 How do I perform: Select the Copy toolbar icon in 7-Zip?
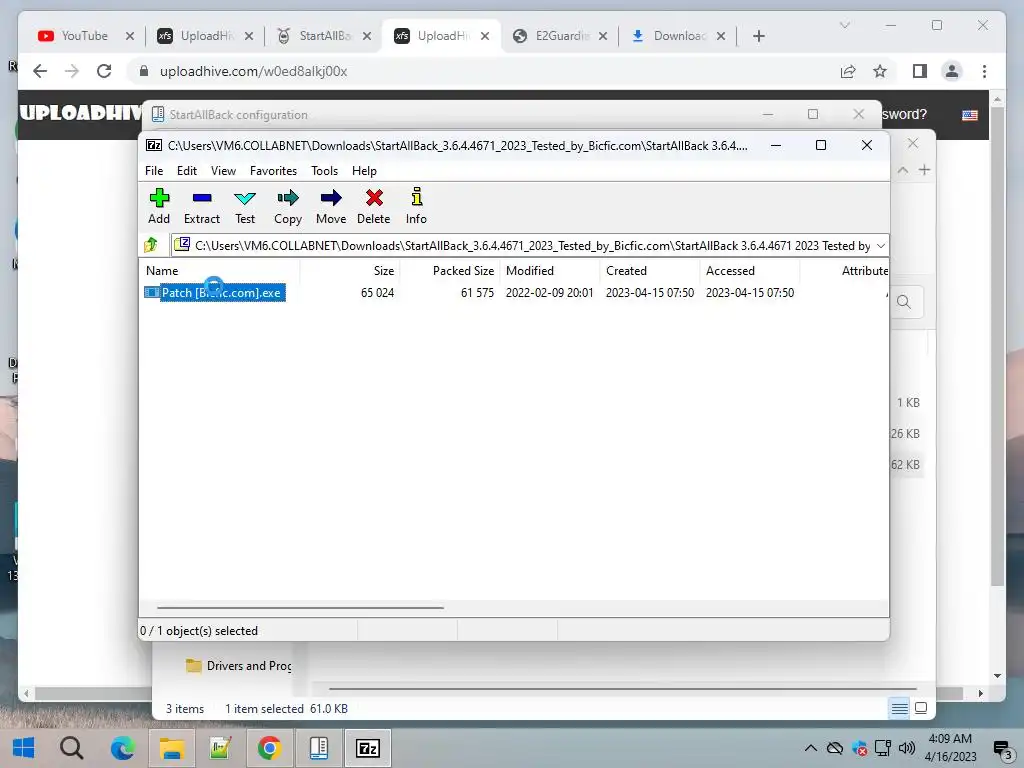[288, 206]
